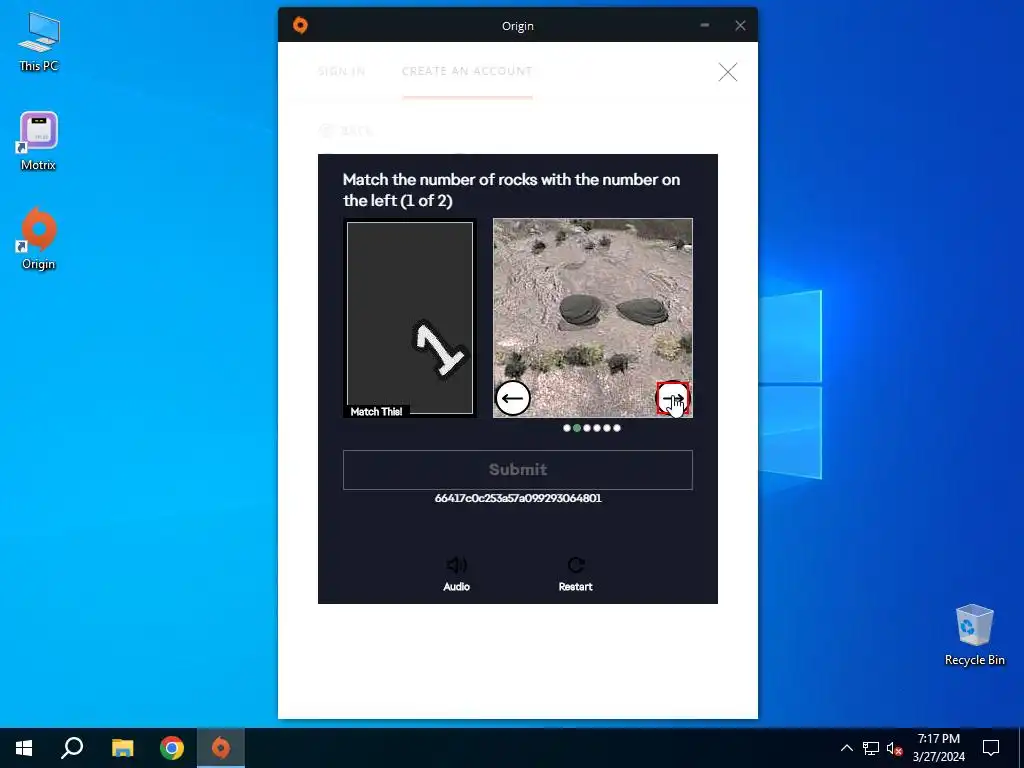Select the Recycle Bin icon
Screen dimensions: 1024x768
pos(974,635)
